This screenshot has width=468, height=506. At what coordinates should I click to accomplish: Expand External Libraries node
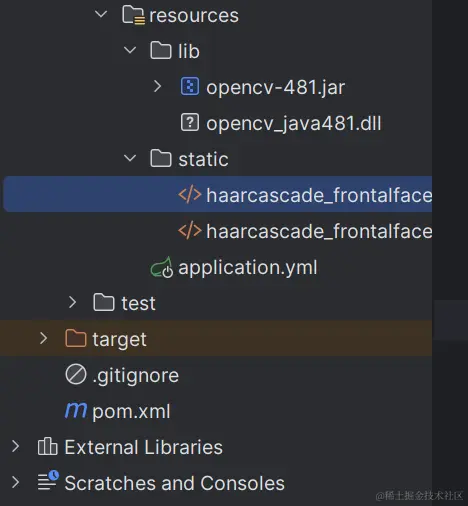15,446
